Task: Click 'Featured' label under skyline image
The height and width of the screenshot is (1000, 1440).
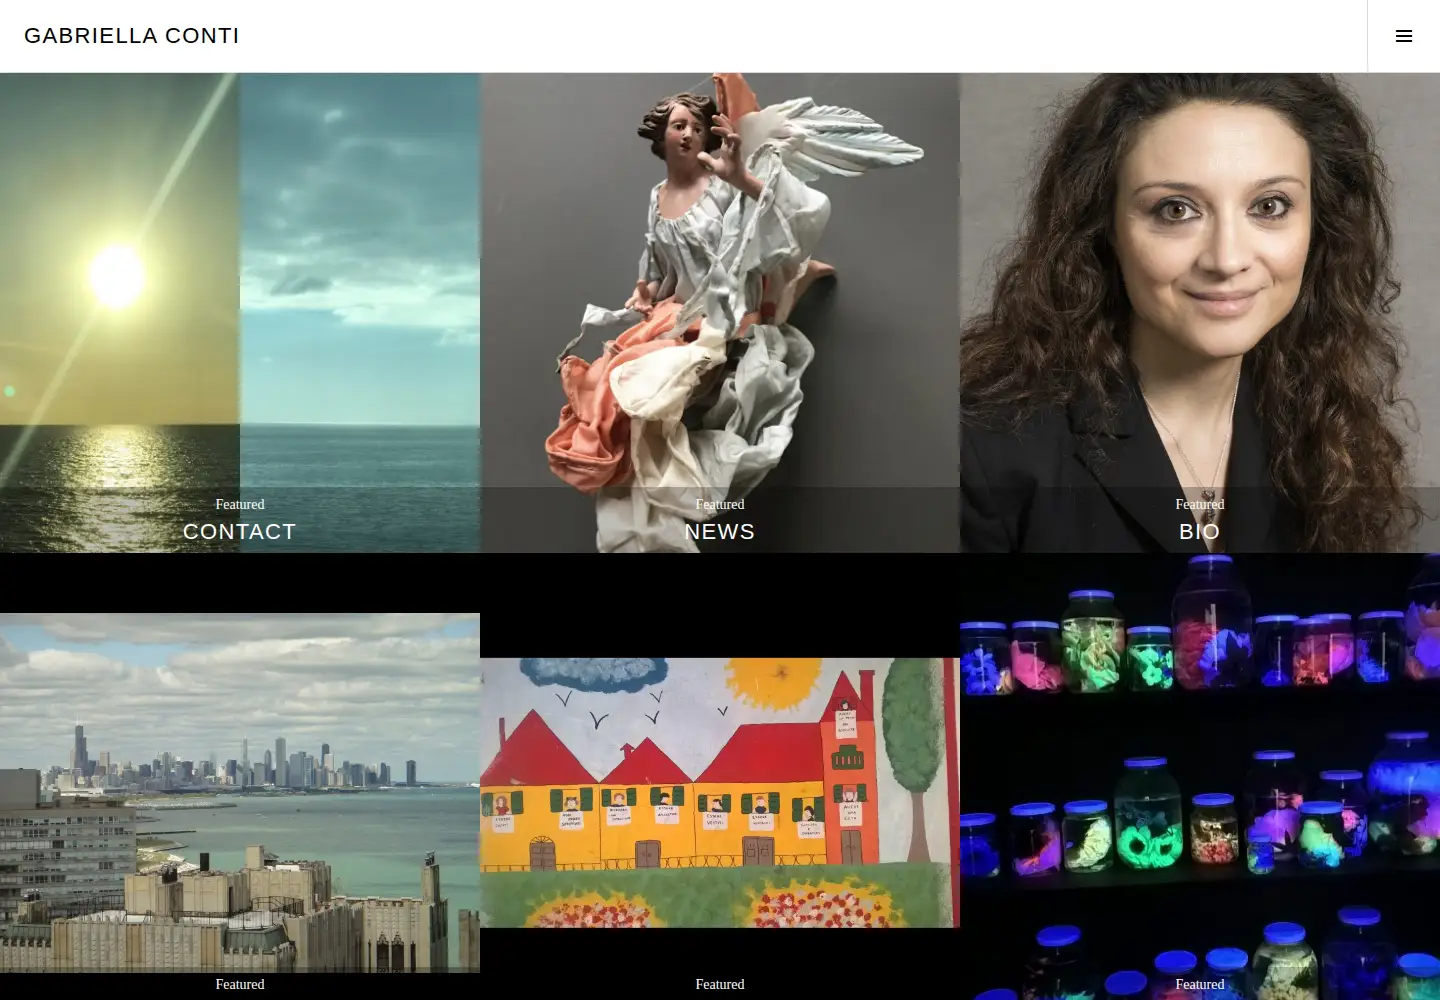Action: (240, 984)
